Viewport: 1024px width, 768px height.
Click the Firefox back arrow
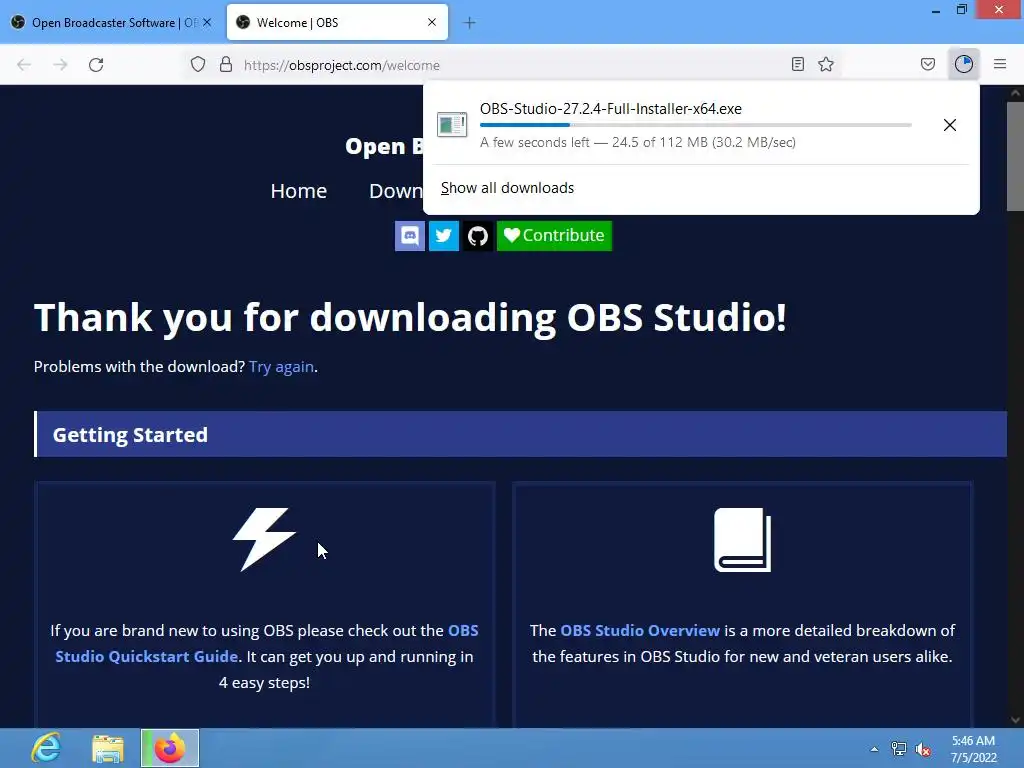click(24, 65)
